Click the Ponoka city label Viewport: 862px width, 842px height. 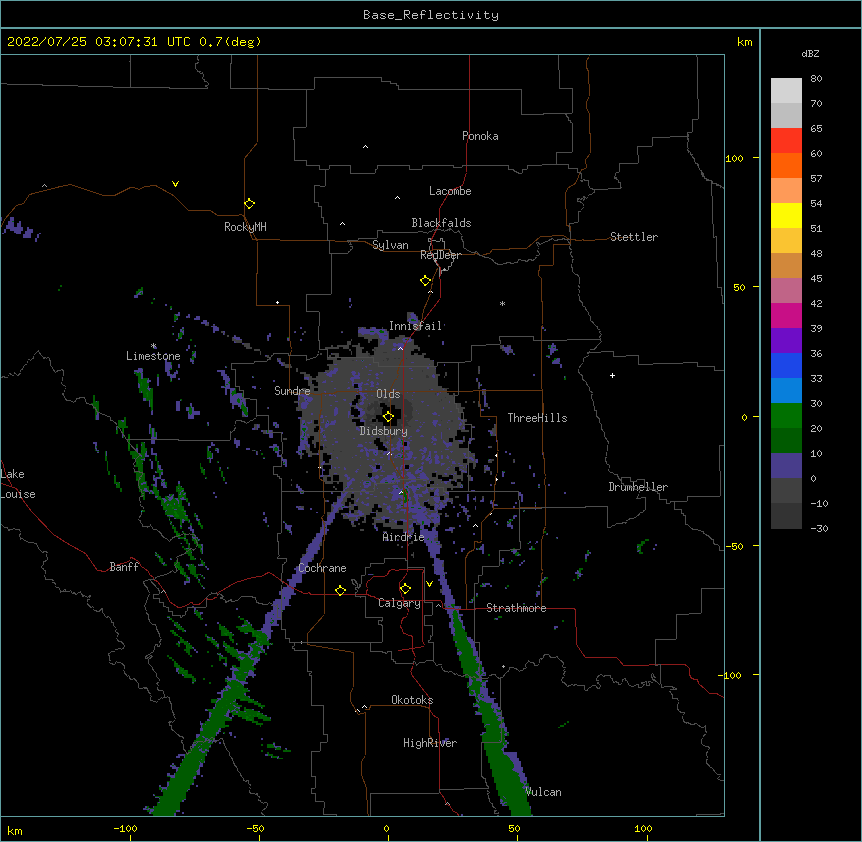480,136
